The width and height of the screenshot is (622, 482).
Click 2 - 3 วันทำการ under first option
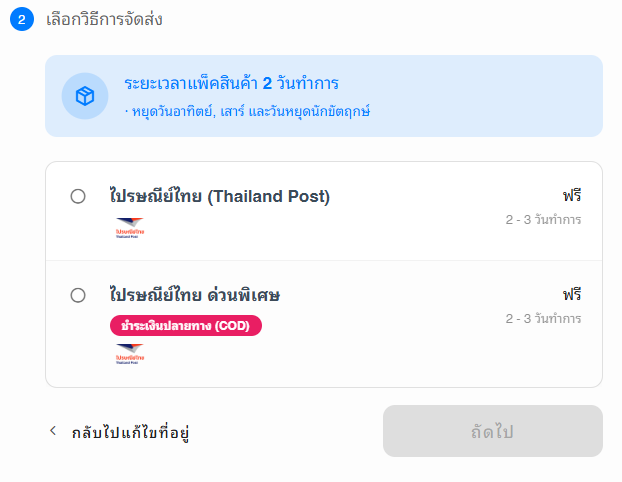[x=543, y=220]
